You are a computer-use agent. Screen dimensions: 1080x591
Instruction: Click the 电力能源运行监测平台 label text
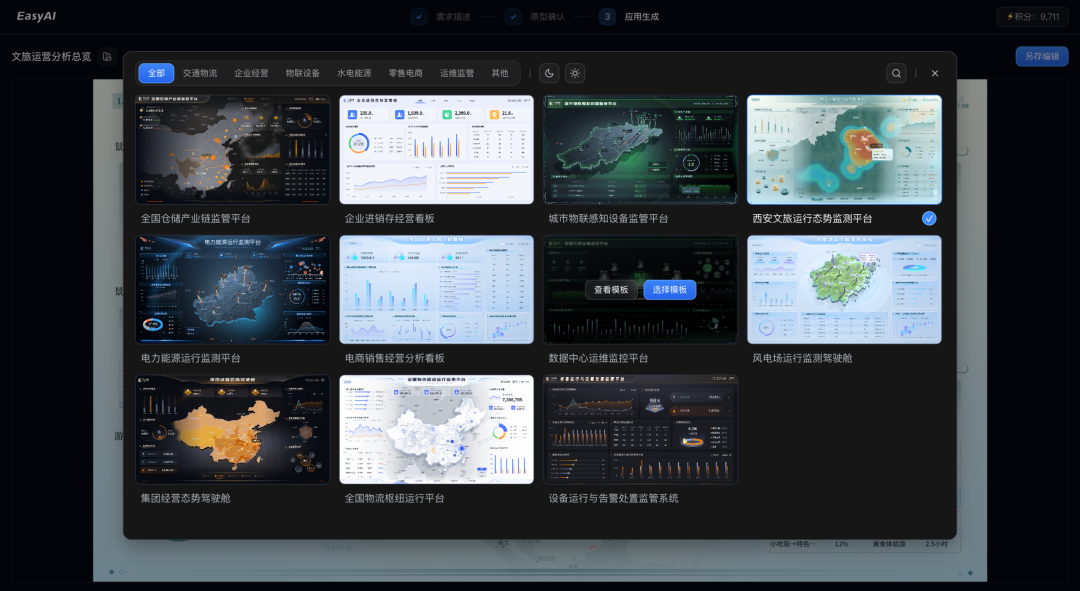coord(191,358)
